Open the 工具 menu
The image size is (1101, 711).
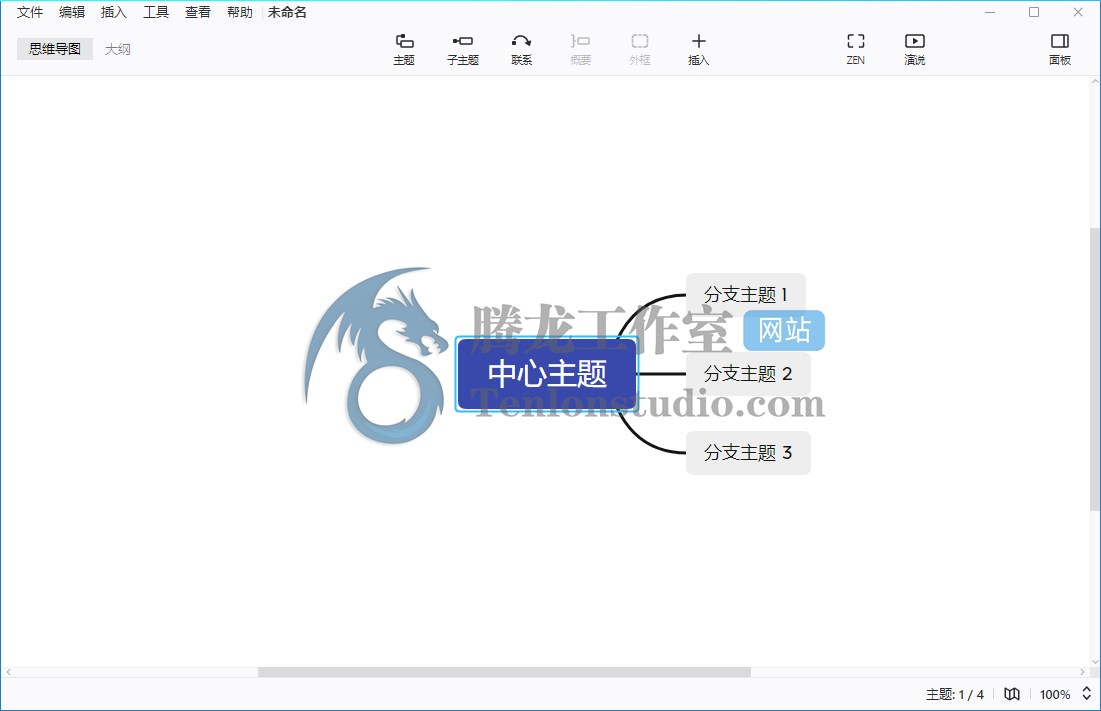(156, 12)
